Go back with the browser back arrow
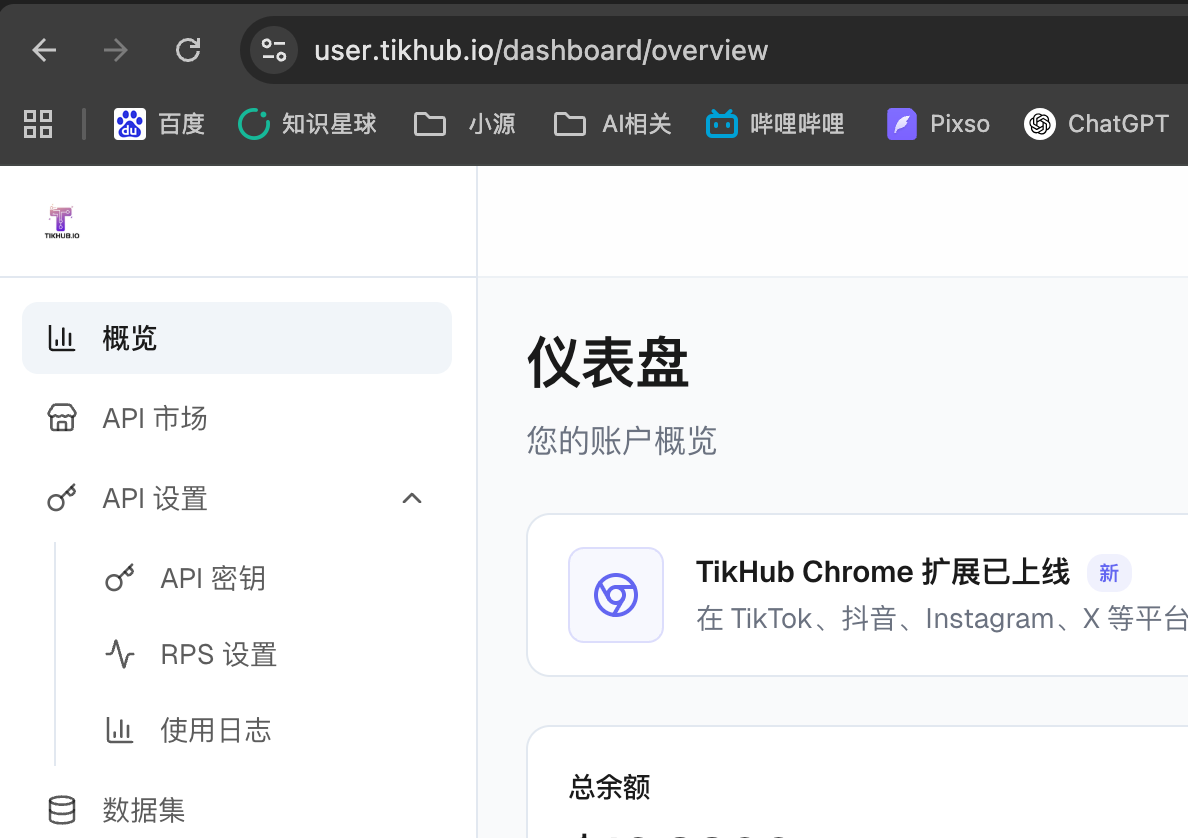Viewport: 1188px width, 838px height. point(44,51)
